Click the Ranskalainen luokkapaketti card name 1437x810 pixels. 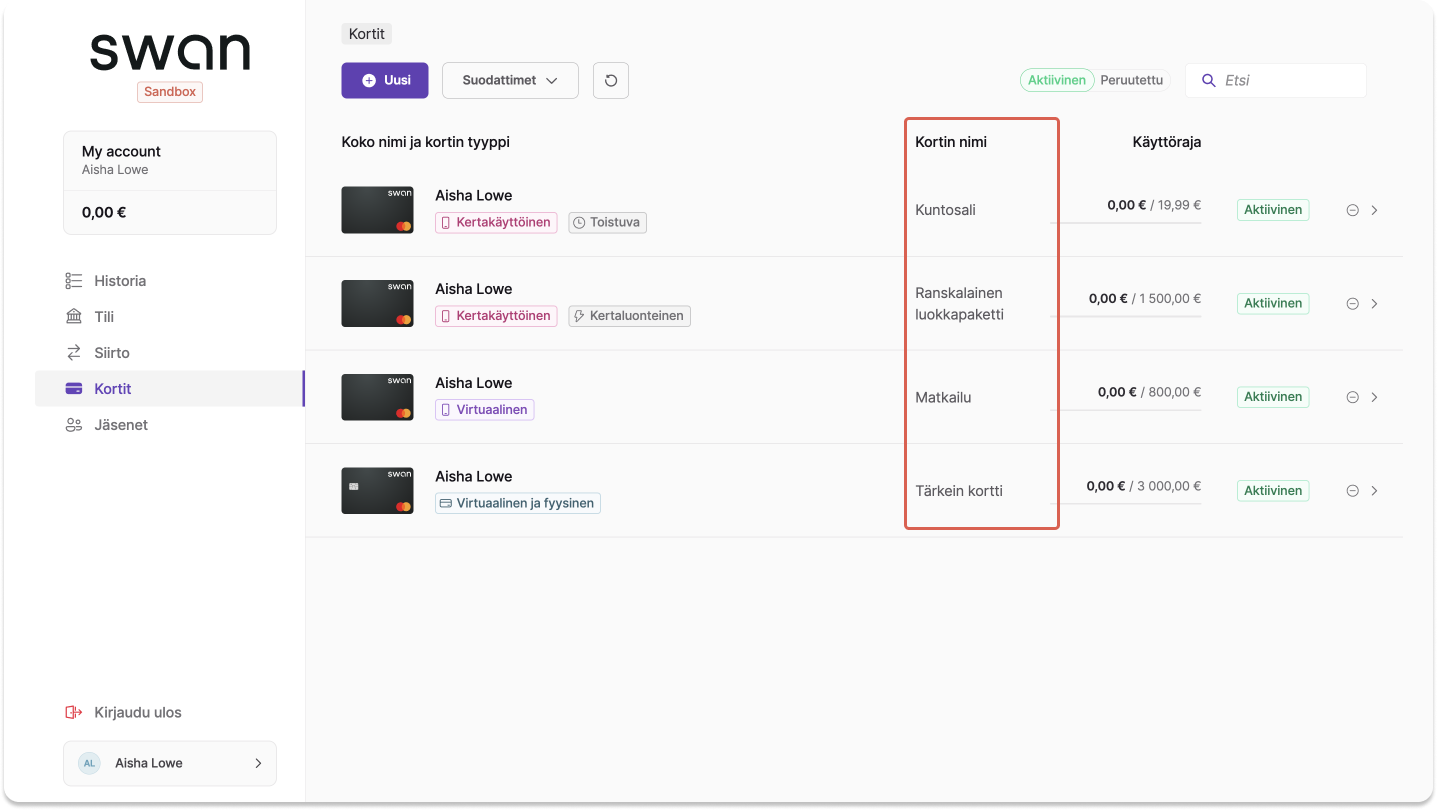click(x=960, y=304)
